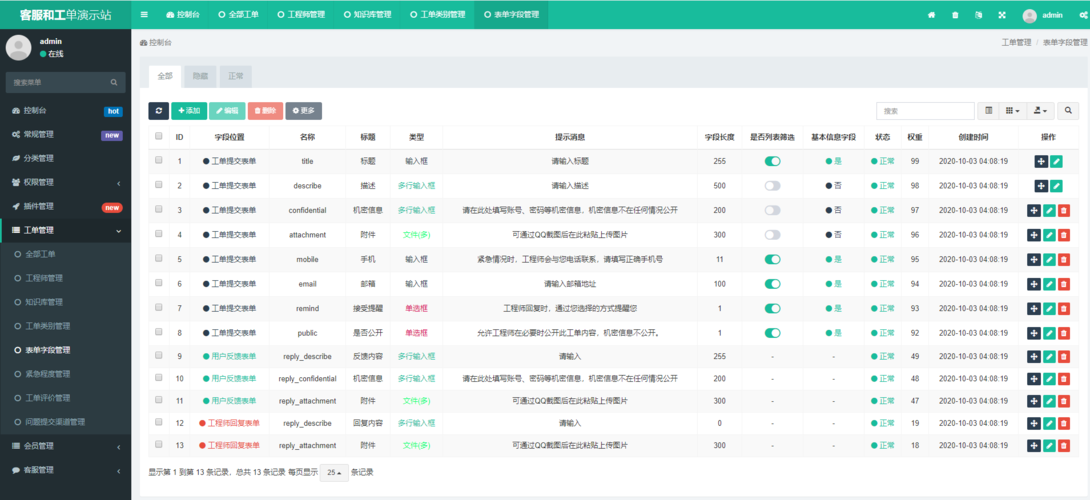
Task: Sort by the 权重 column header
Action: (x=915, y=138)
